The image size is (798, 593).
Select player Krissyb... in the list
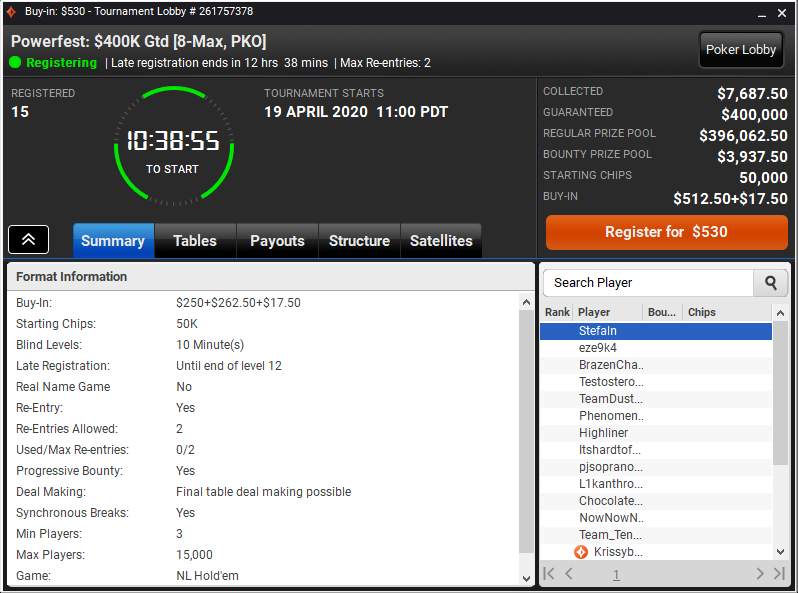click(656, 552)
